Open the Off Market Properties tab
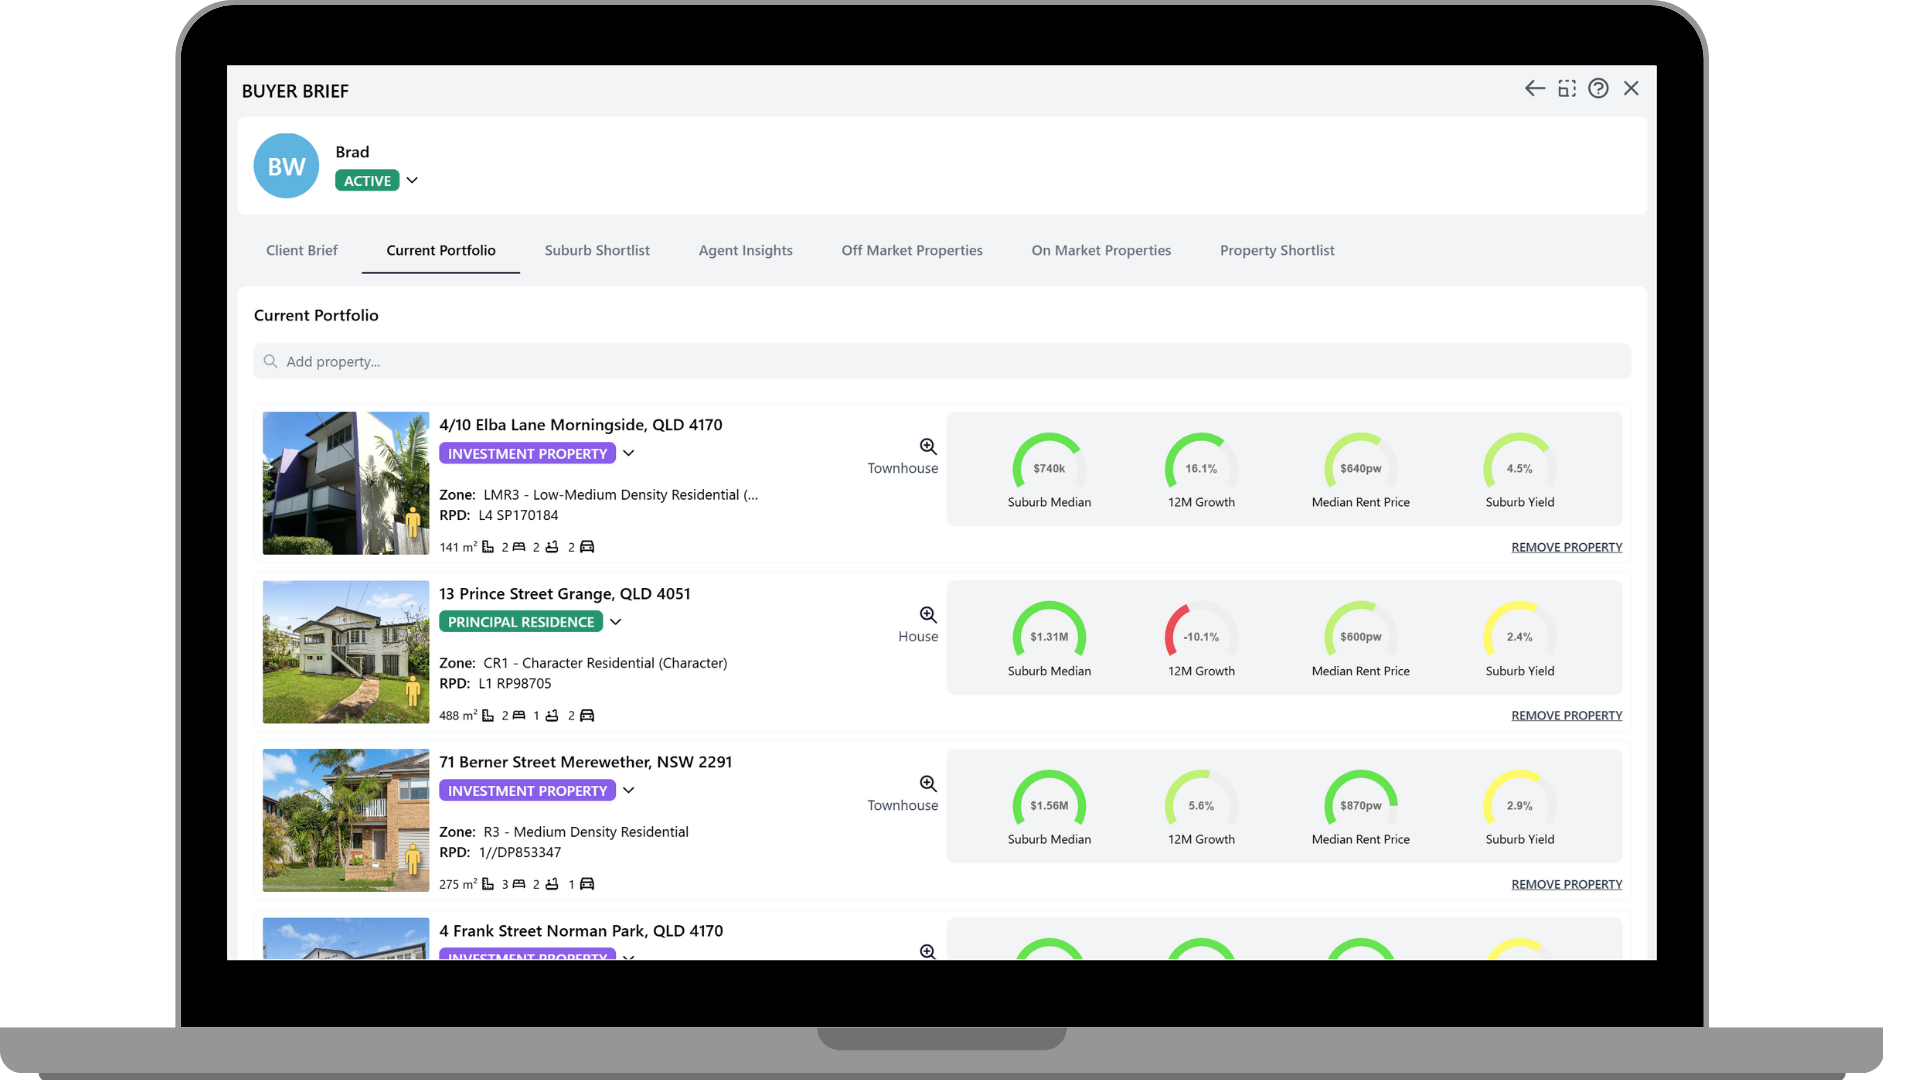The image size is (1920, 1080). pos(911,251)
